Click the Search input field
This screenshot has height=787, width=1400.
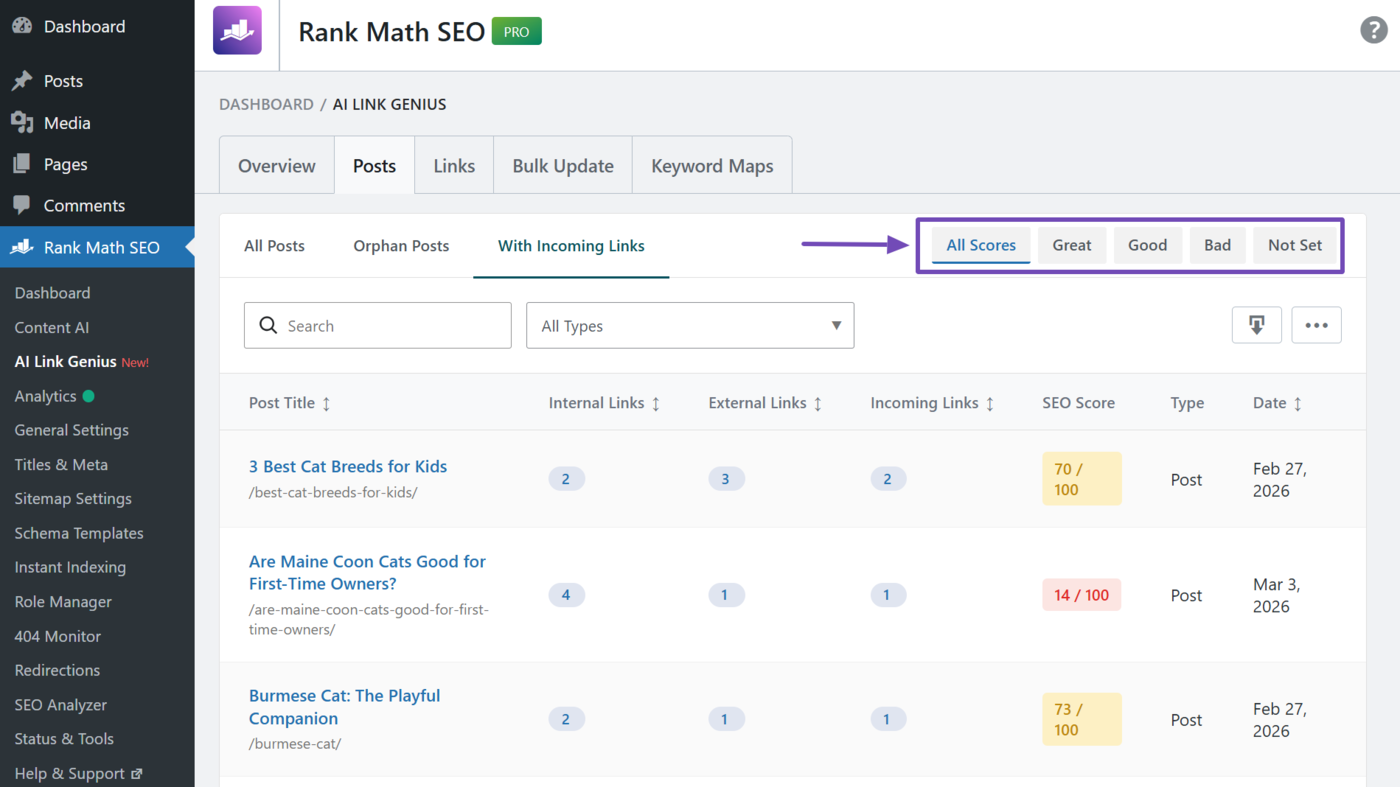(378, 325)
